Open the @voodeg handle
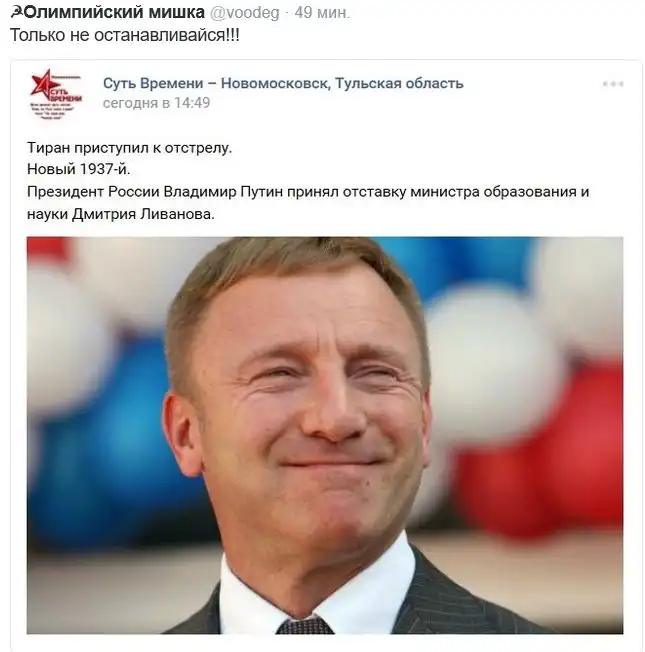This screenshot has width=645, height=652. 245,13
